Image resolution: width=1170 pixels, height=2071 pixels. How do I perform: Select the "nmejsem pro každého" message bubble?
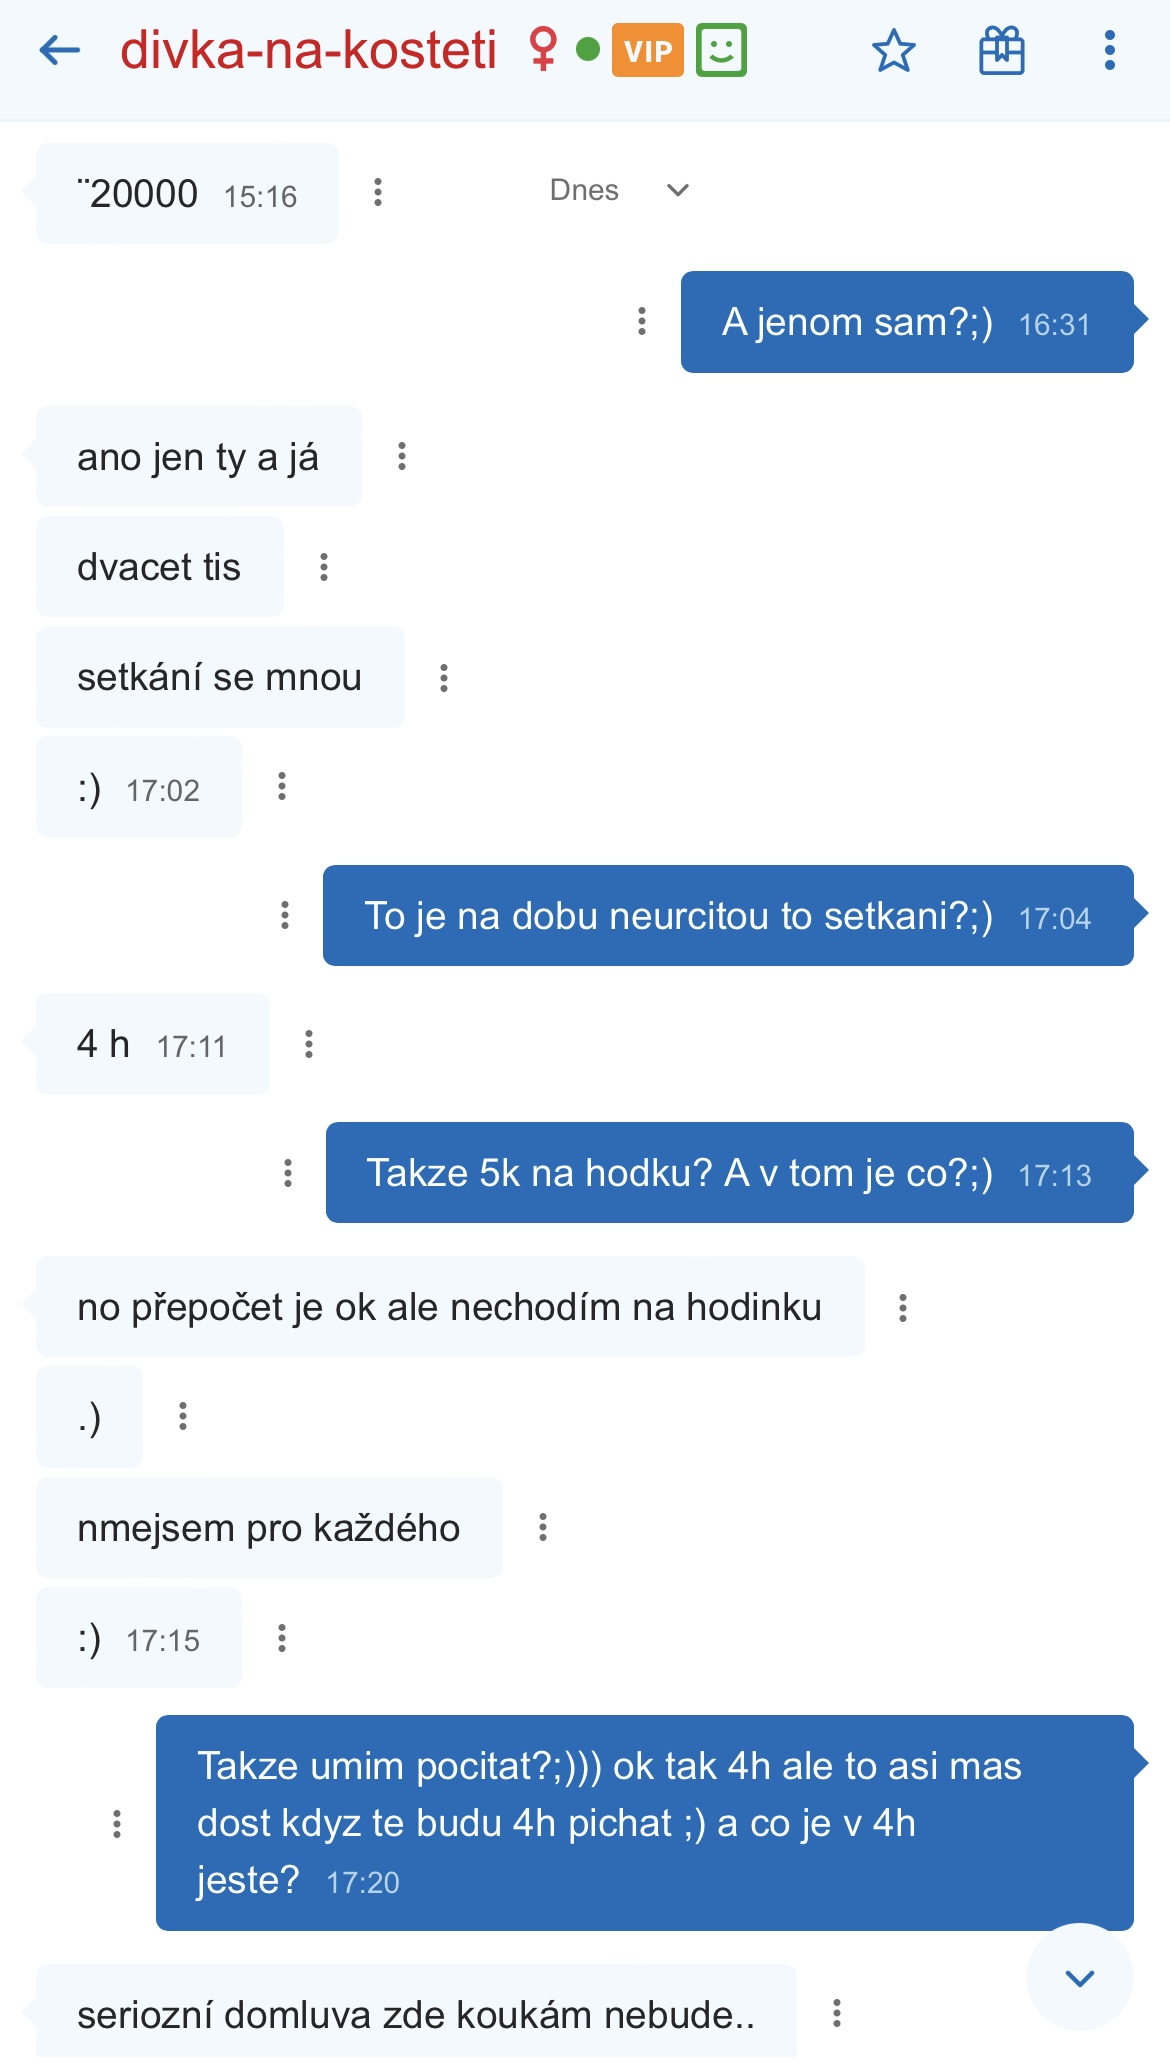(x=268, y=1528)
